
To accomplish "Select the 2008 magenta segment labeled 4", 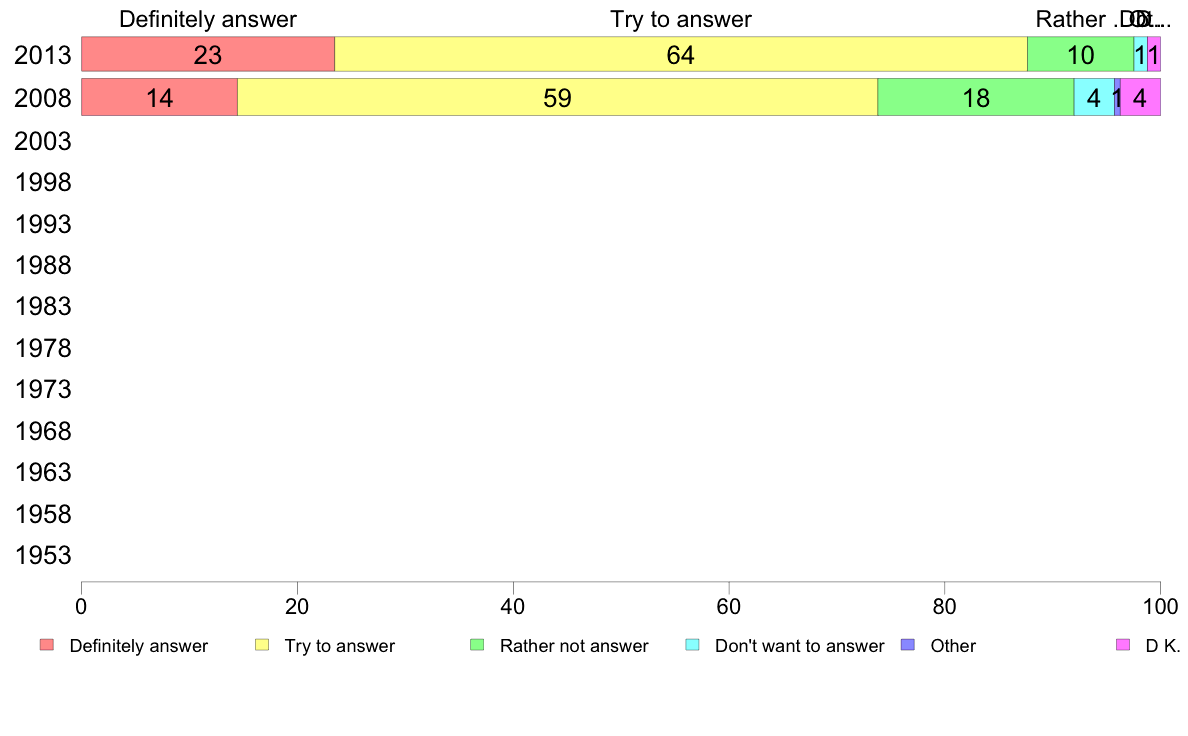I will point(1140,97).
